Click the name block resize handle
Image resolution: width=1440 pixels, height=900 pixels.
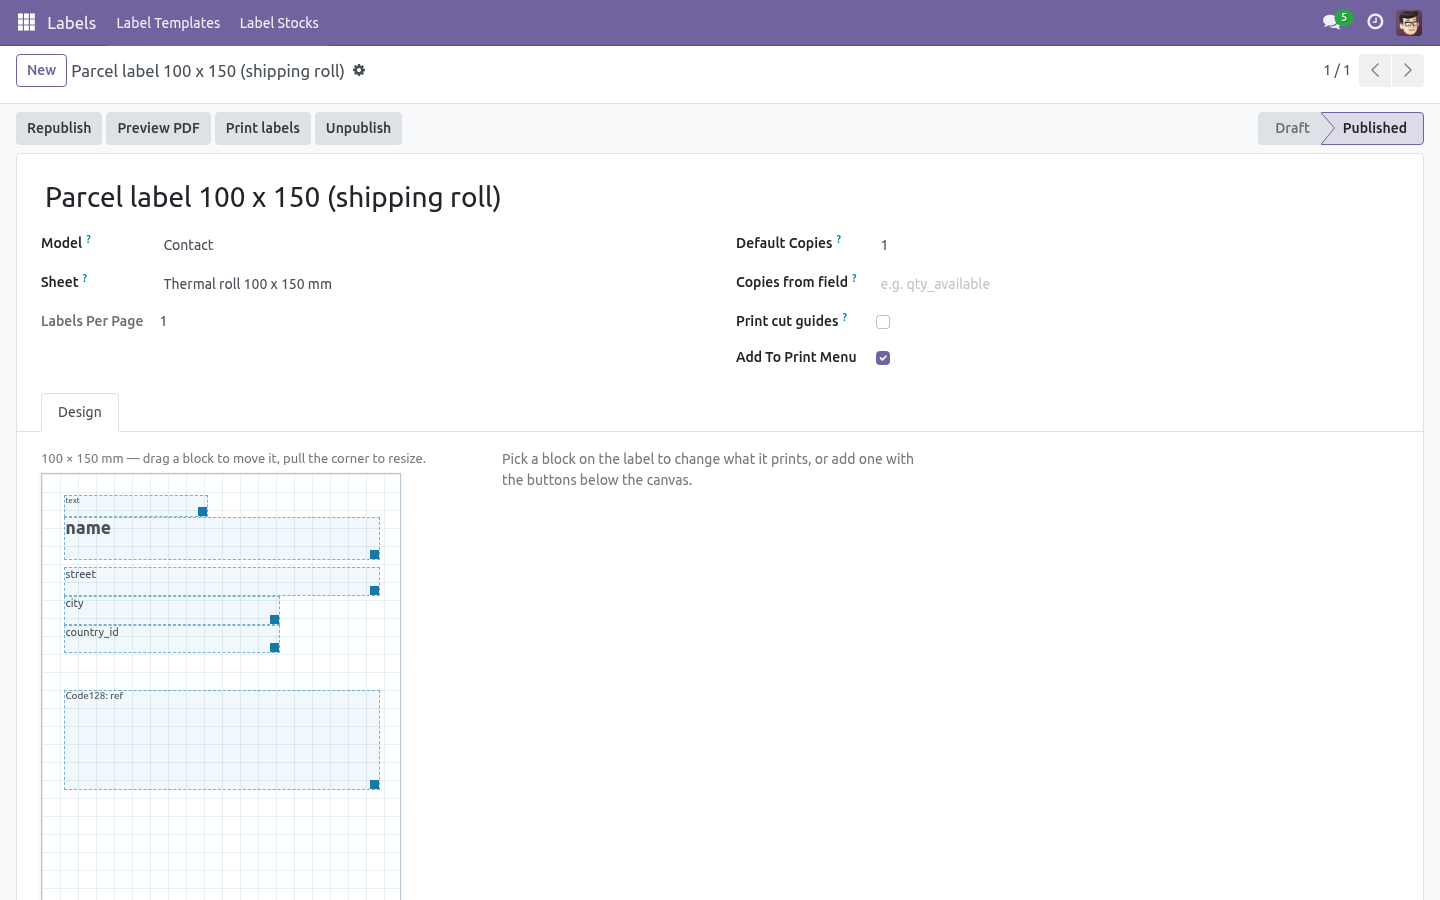(375, 555)
